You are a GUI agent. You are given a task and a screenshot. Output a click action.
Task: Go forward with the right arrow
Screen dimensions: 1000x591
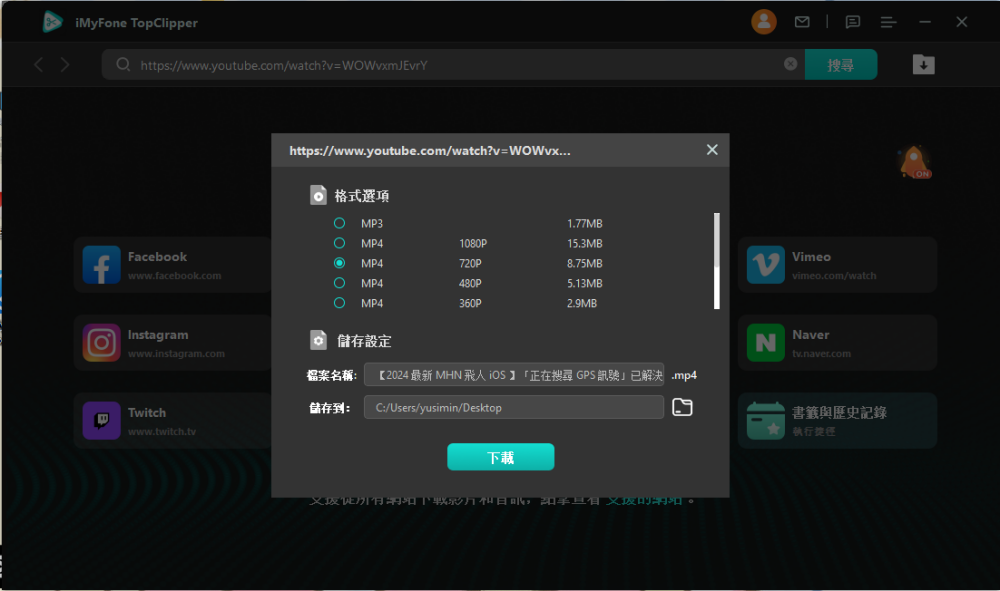(64, 64)
